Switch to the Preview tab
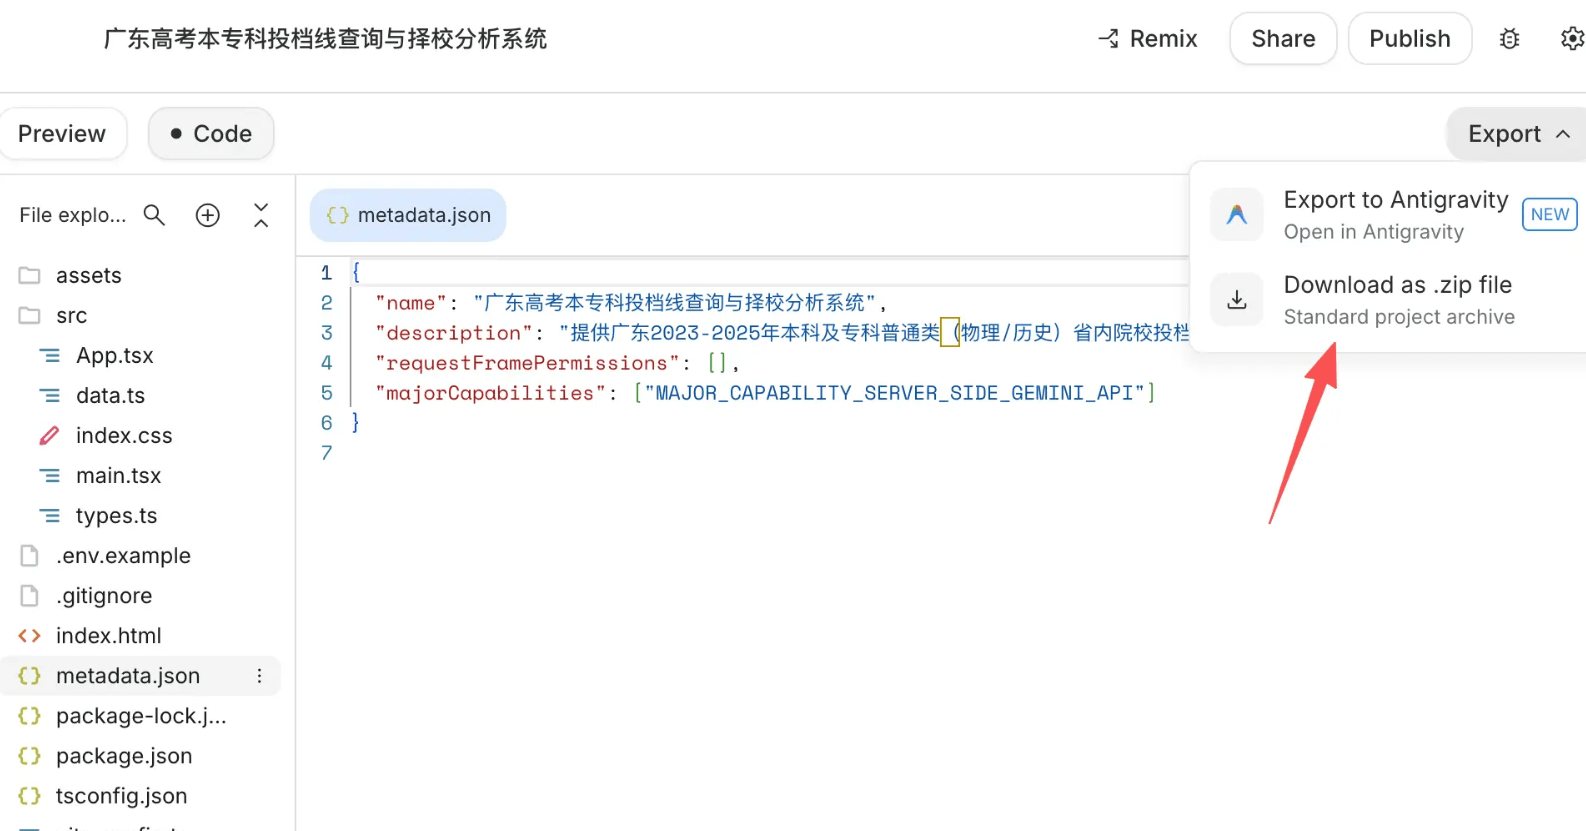1586x831 pixels. pos(62,134)
